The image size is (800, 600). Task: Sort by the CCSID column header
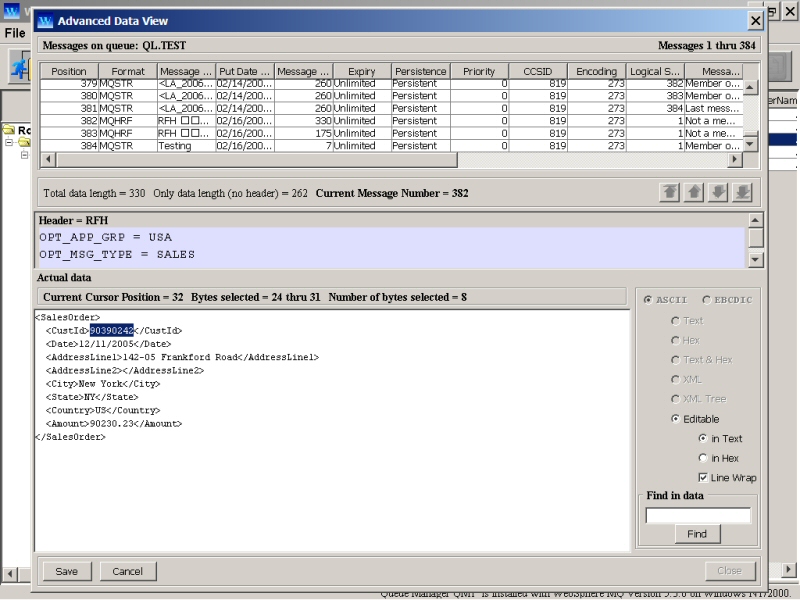[538, 71]
